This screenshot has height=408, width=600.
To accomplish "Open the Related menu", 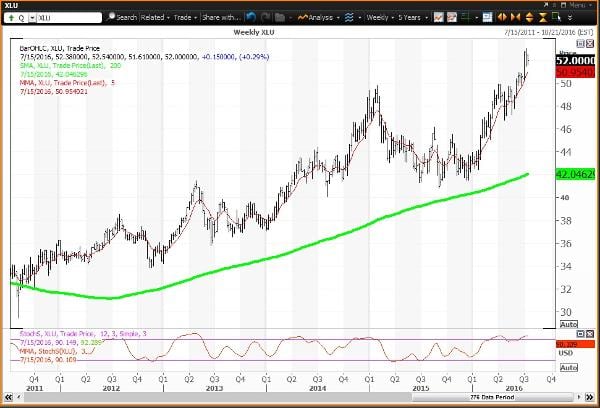I will pyautogui.click(x=154, y=17).
